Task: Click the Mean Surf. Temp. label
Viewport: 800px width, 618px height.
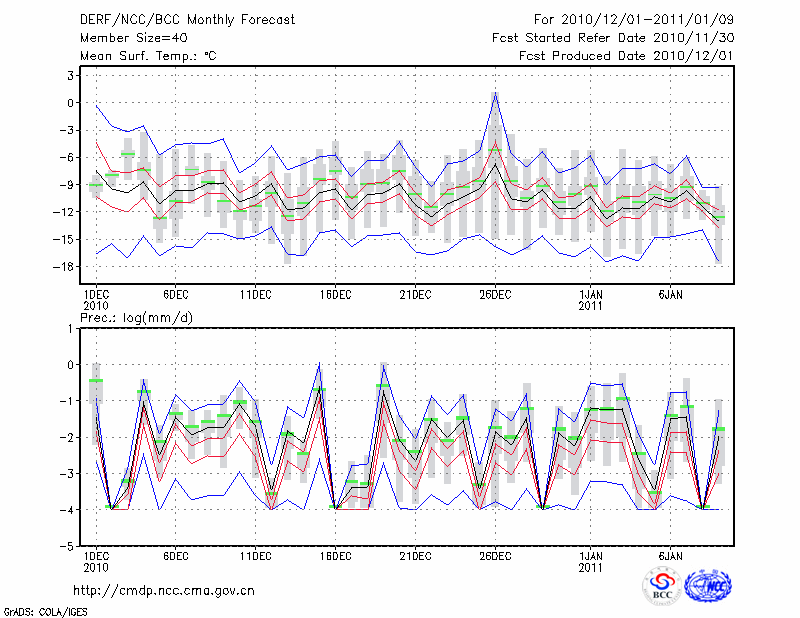Action: [148, 56]
